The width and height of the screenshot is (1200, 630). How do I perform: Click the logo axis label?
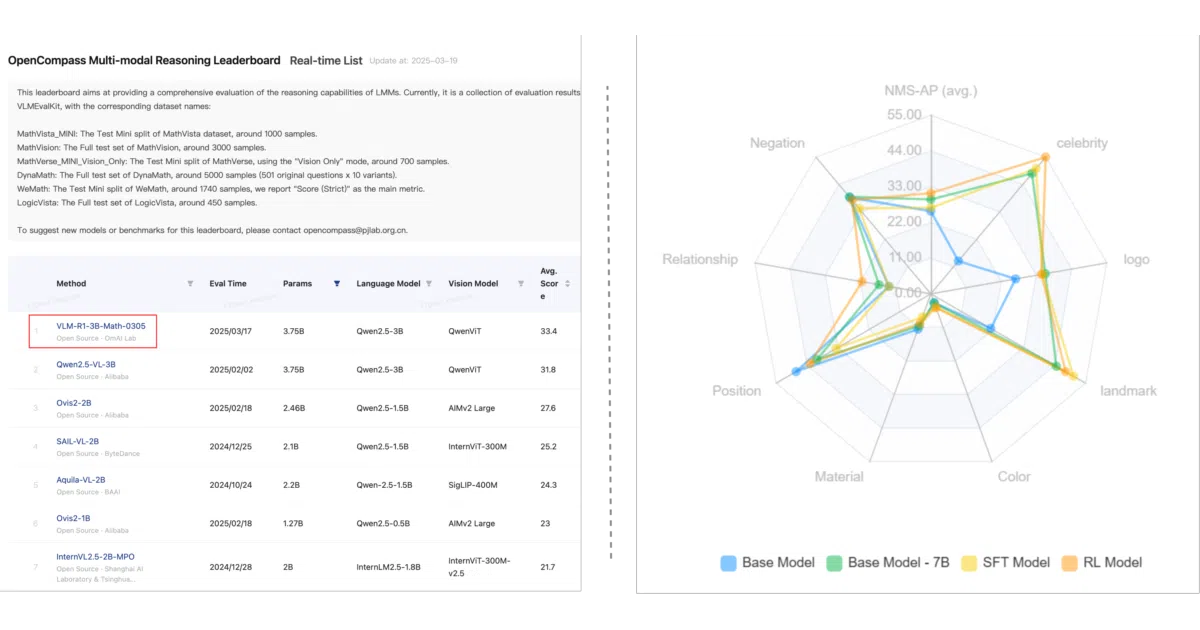point(1136,260)
